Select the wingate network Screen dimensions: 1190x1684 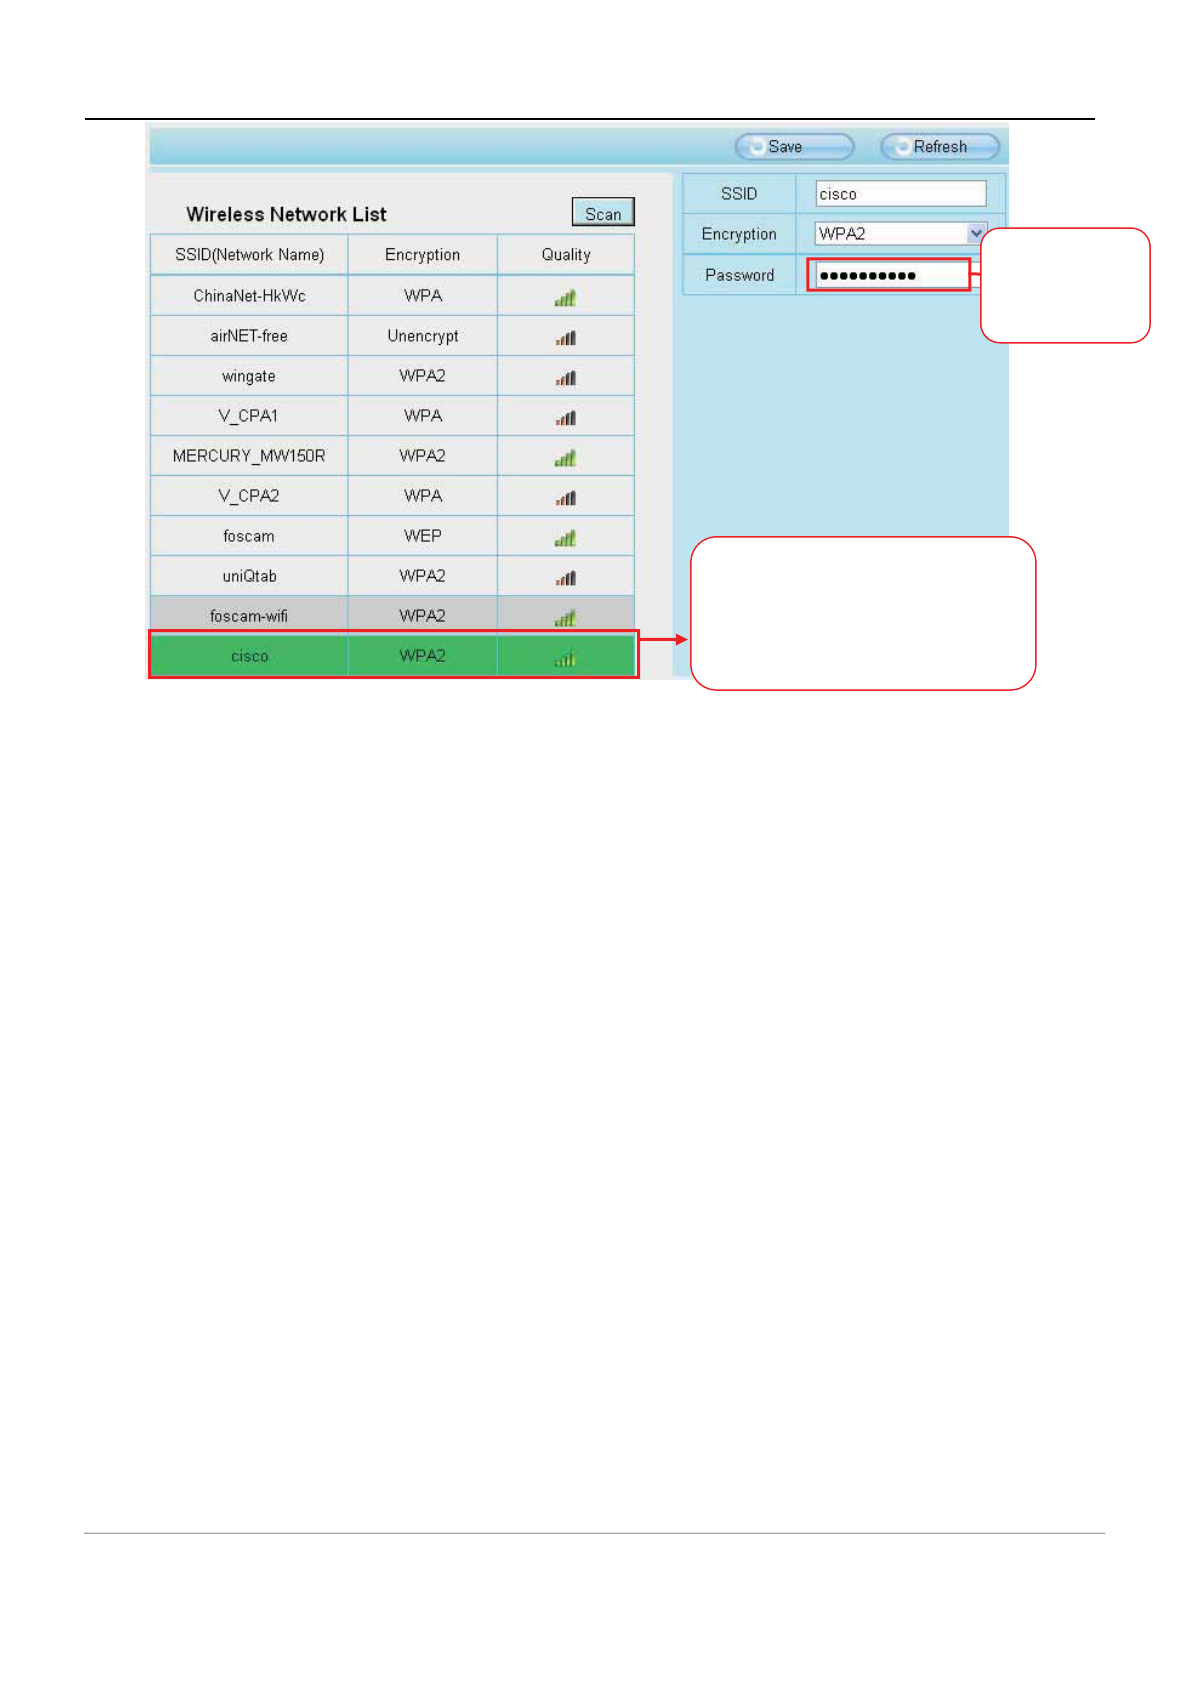pos(392,376)
